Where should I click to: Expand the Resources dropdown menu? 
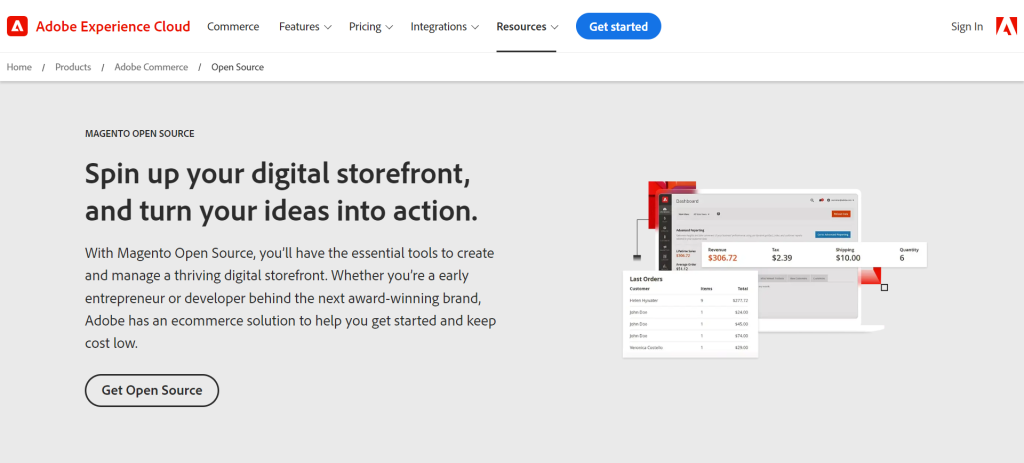(x=527, y=27)
